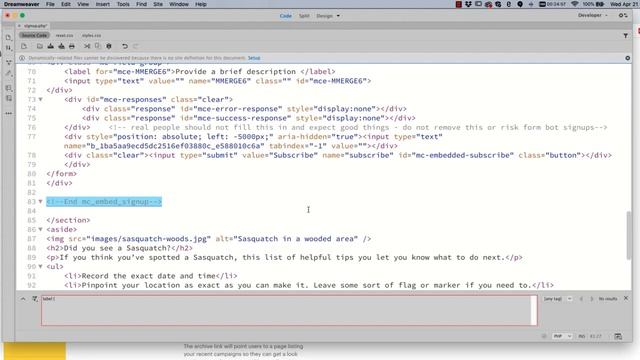This screenshot has width=640, height=360.
Task: Switch to Design view
Action: (x=324, y=16)
